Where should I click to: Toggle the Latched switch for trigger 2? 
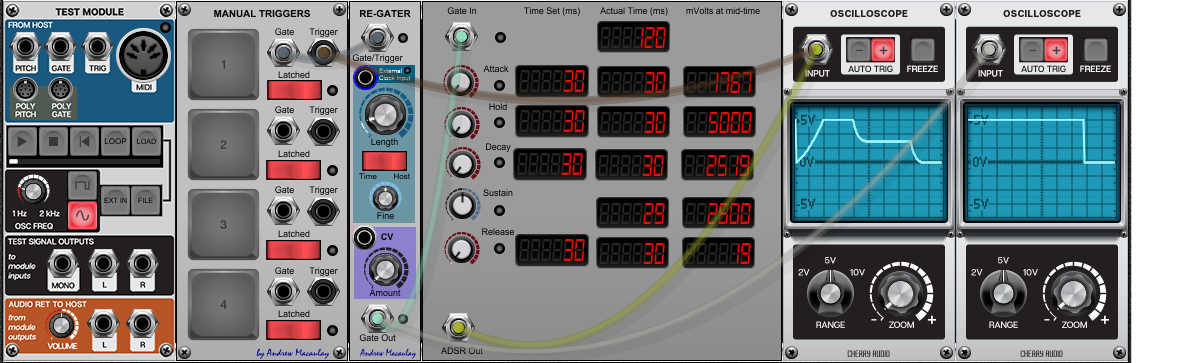[x=294, y=170]
